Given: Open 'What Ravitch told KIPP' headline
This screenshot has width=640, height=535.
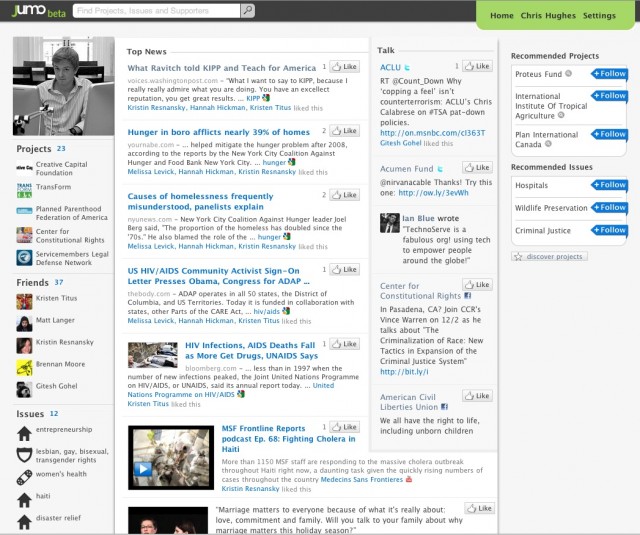Looking at the screenshot, I should 222,68.
